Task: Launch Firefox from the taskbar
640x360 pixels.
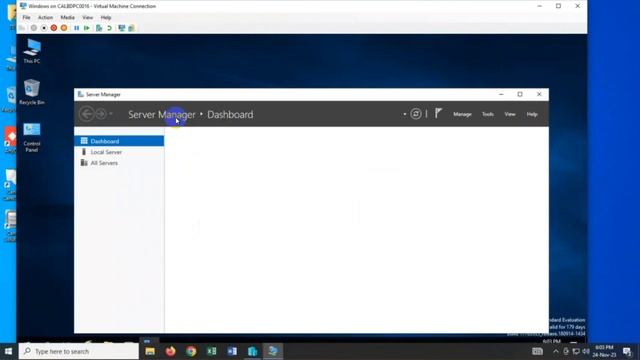Action: click(171, 351)
